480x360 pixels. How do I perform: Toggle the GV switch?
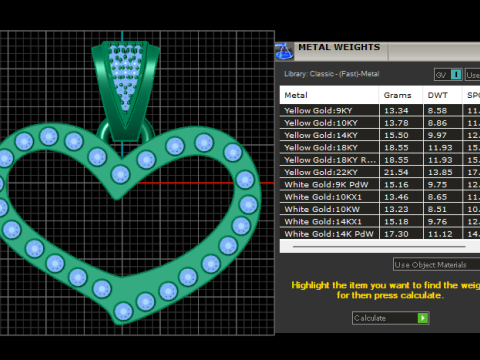(448, 75)
